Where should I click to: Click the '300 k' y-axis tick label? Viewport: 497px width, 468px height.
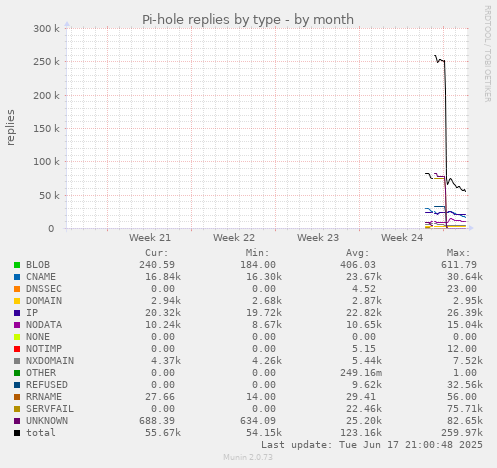46,29
